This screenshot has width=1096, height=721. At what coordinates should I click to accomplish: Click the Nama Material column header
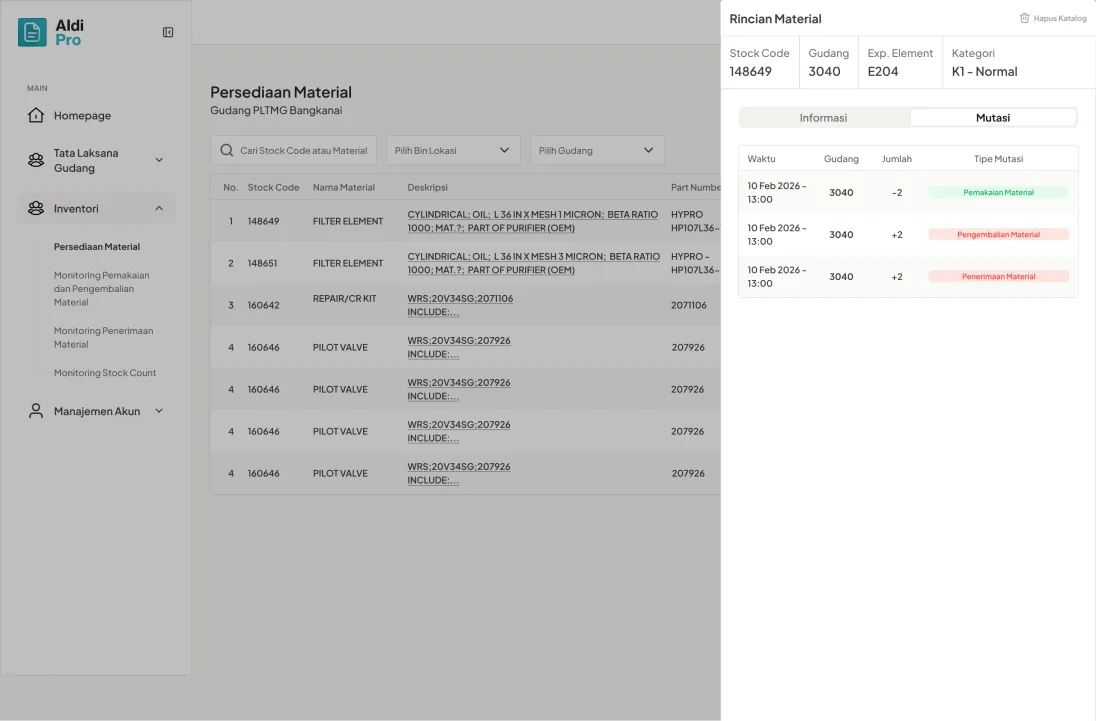click(x=344, y=187)
